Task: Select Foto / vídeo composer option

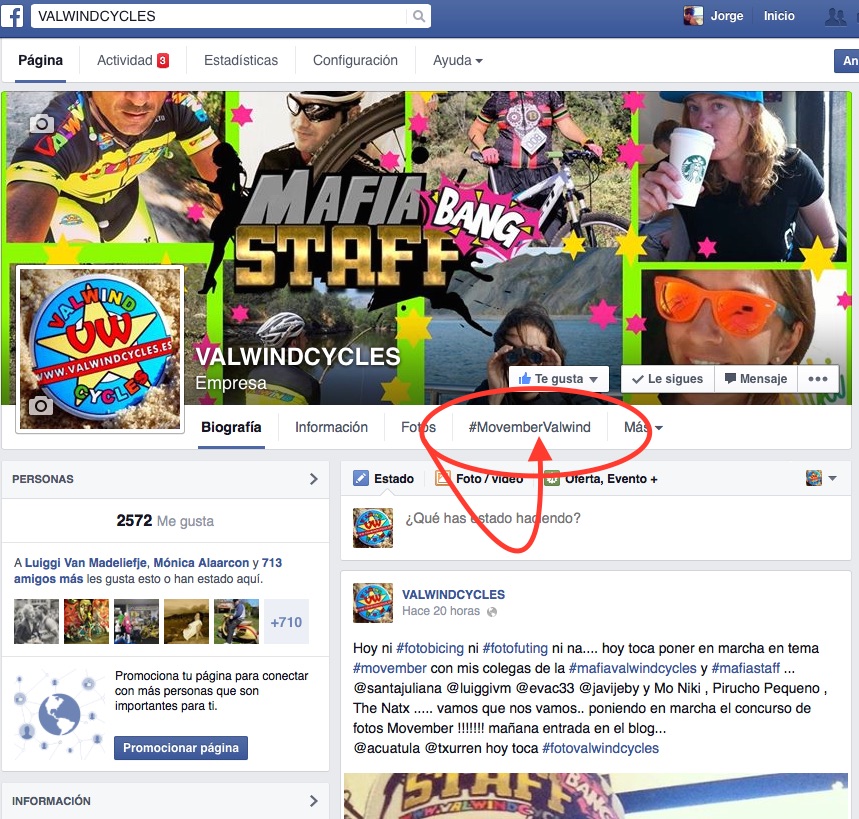Action: click(479, 478)
